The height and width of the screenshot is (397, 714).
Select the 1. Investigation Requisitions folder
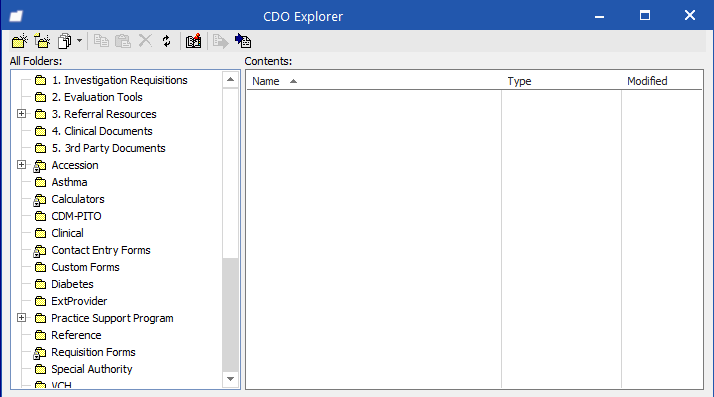(x=119, y=80)
